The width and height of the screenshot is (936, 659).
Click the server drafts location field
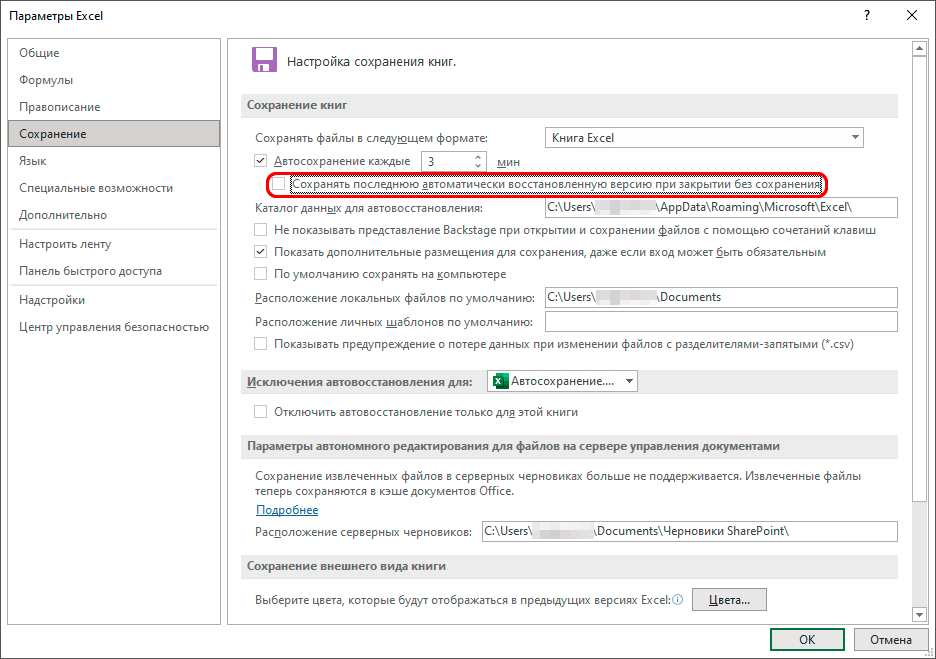click(x=689, y=531)
